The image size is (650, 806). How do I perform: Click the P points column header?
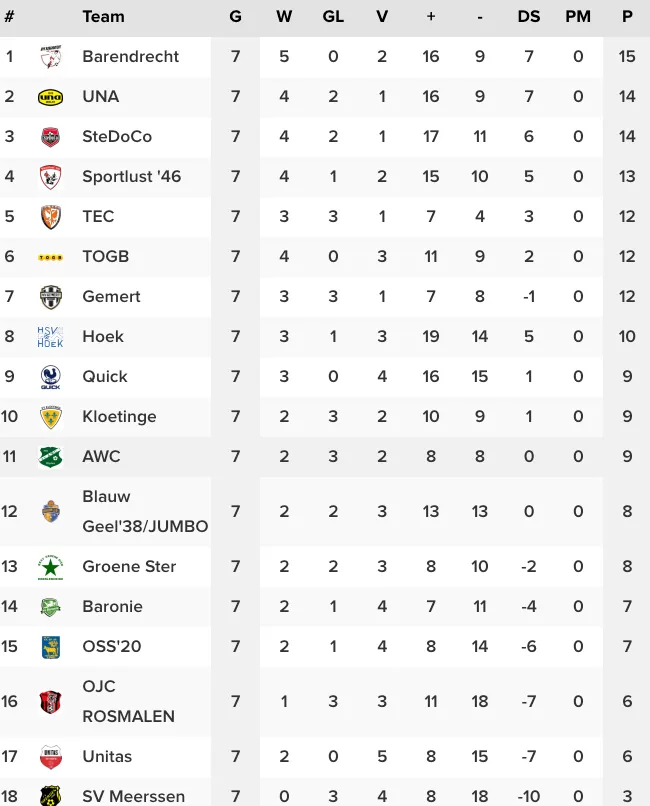[x=627, y=16]
